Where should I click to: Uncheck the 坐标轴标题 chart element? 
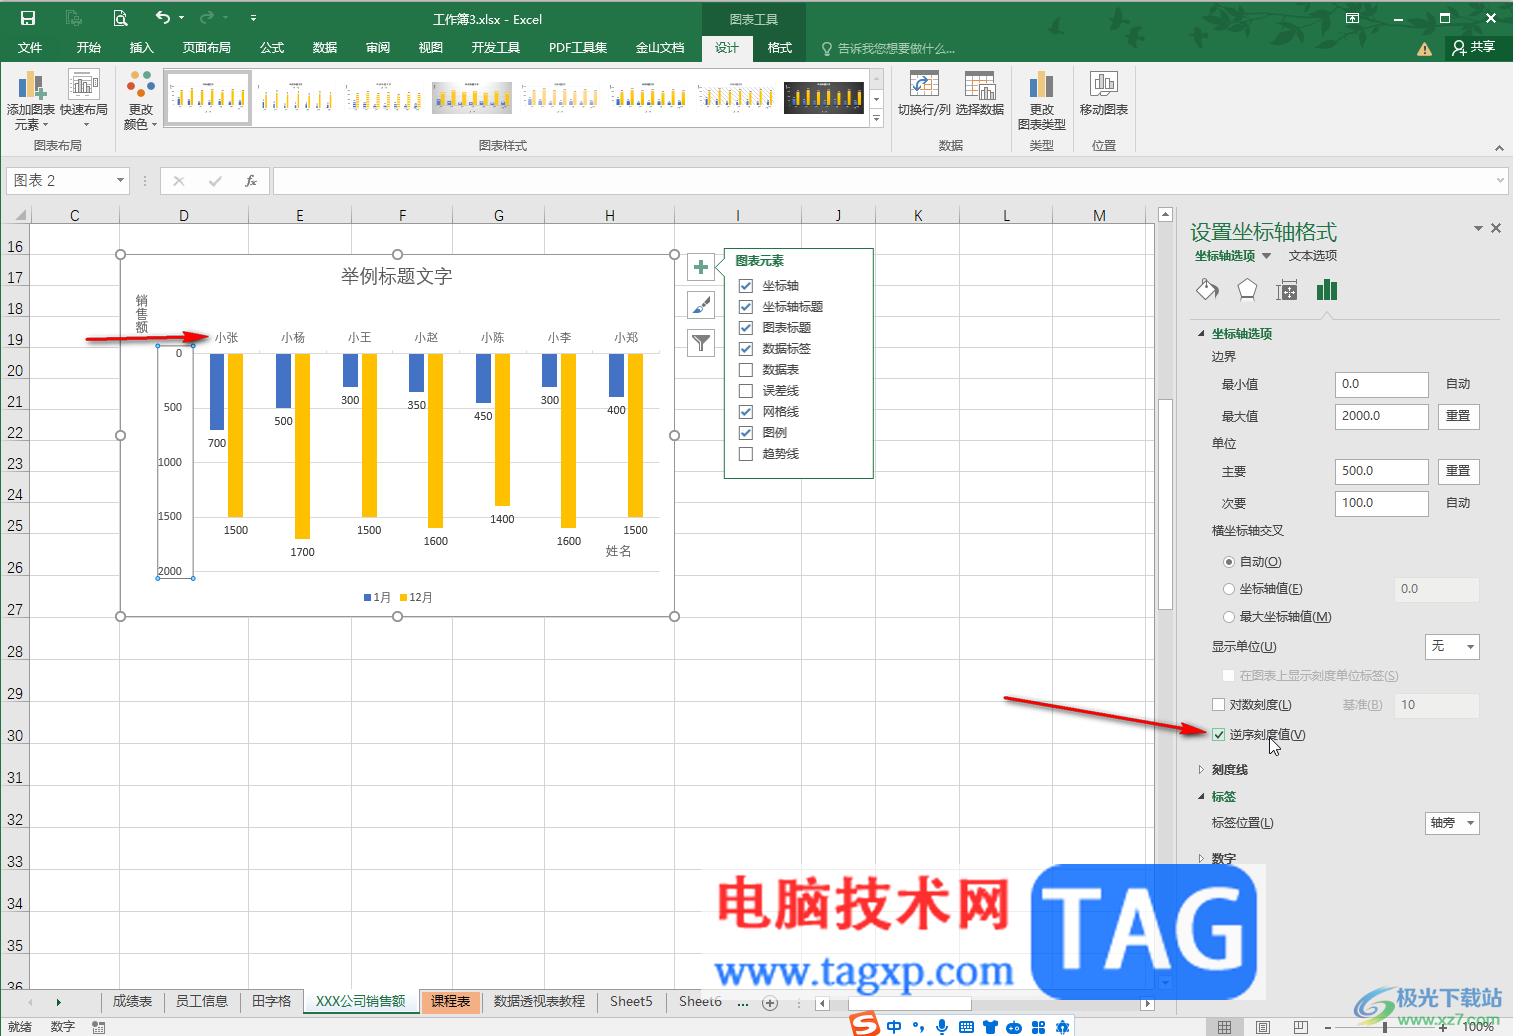746,307
